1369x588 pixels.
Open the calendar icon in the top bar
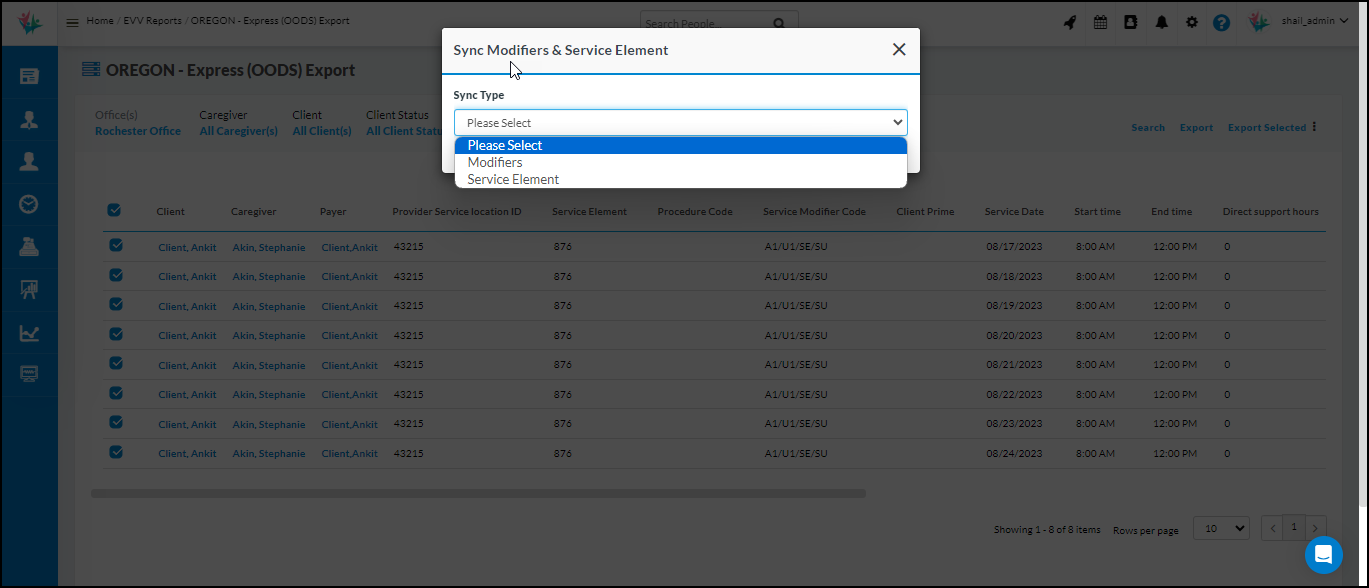pyautogui.click(x=1100, y=21)
